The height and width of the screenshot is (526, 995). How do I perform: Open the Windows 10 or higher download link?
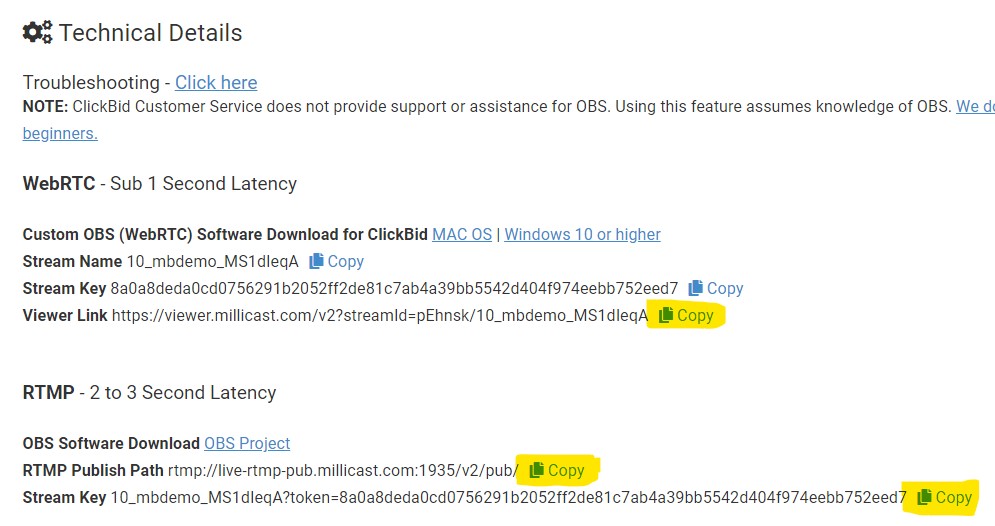click(582, 234)
